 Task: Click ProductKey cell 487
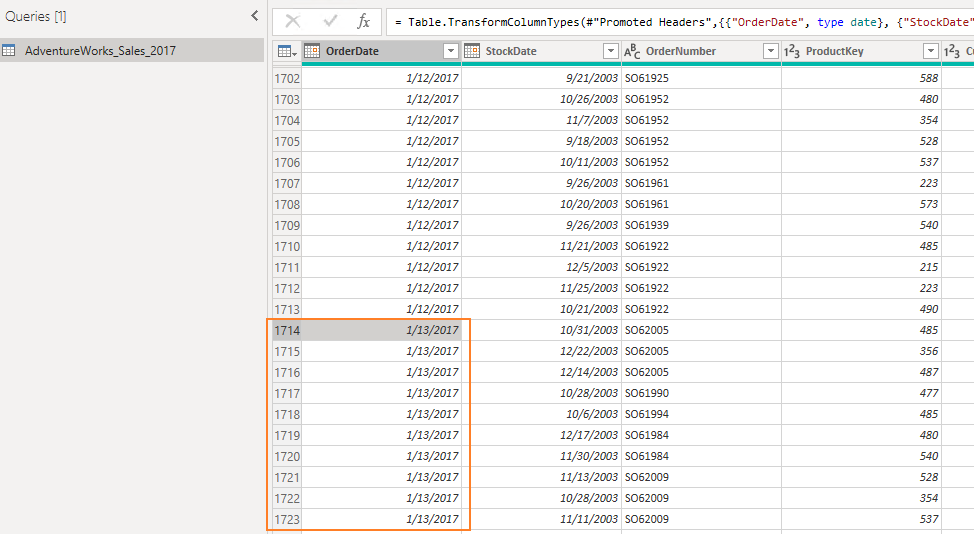coord(862,373)
